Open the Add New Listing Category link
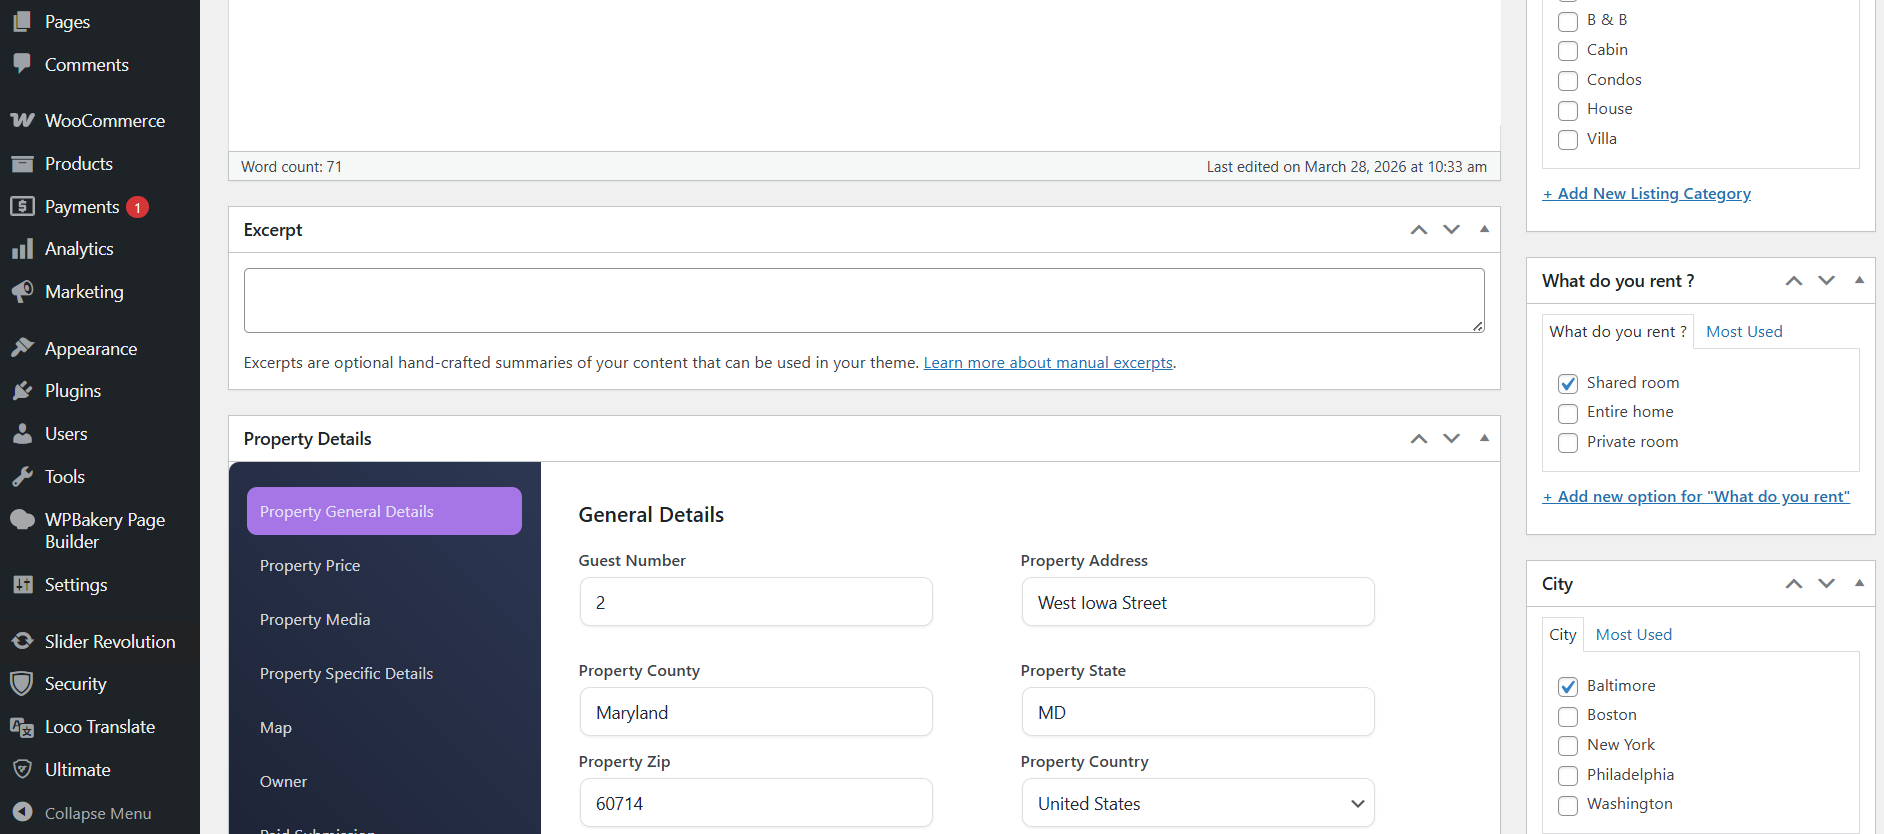Screen dimensions: 1884x834 click(1646, 194)
